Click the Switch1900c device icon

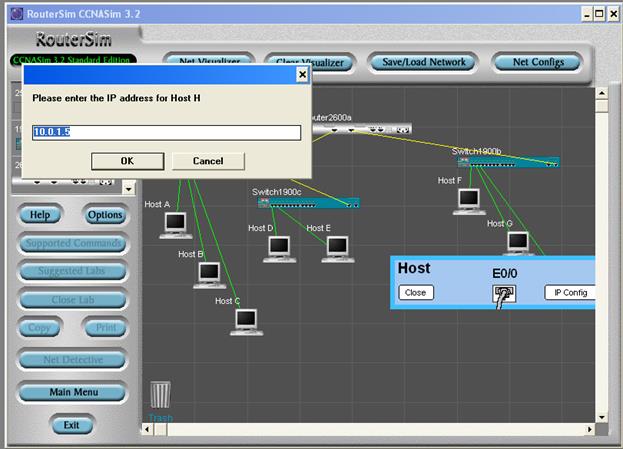coord(308,203)
